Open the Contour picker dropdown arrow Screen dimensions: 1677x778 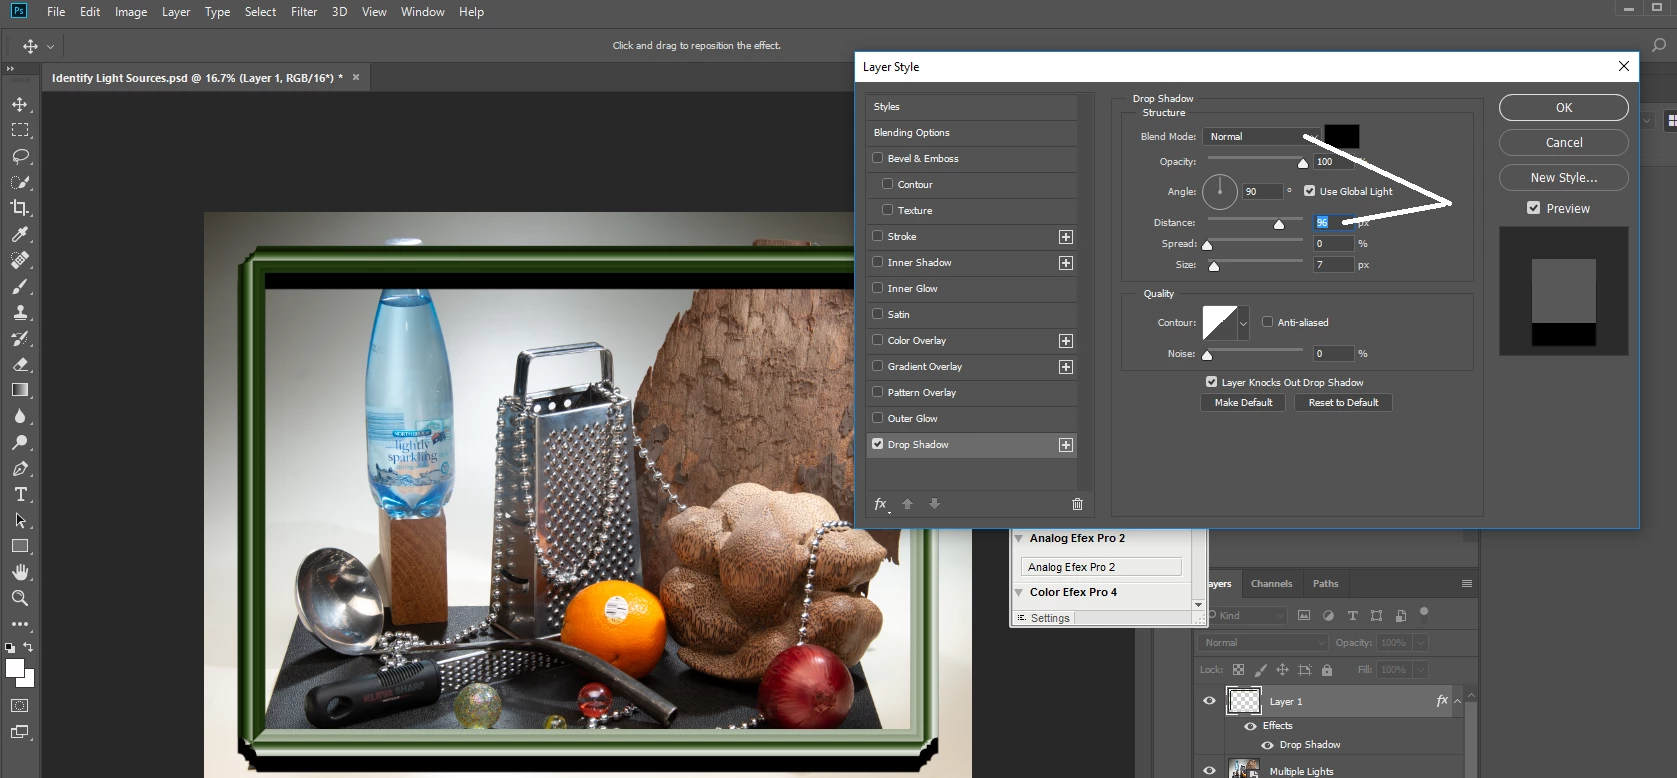click(x=1244, y=323)
